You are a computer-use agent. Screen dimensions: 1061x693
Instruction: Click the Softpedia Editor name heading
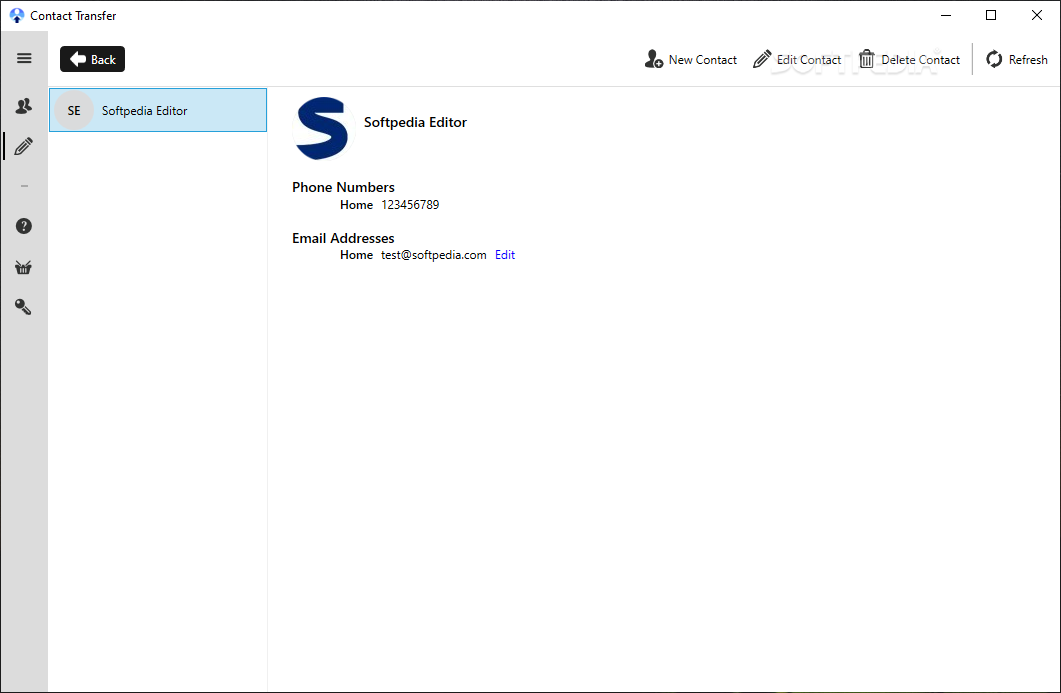point(415,122)
